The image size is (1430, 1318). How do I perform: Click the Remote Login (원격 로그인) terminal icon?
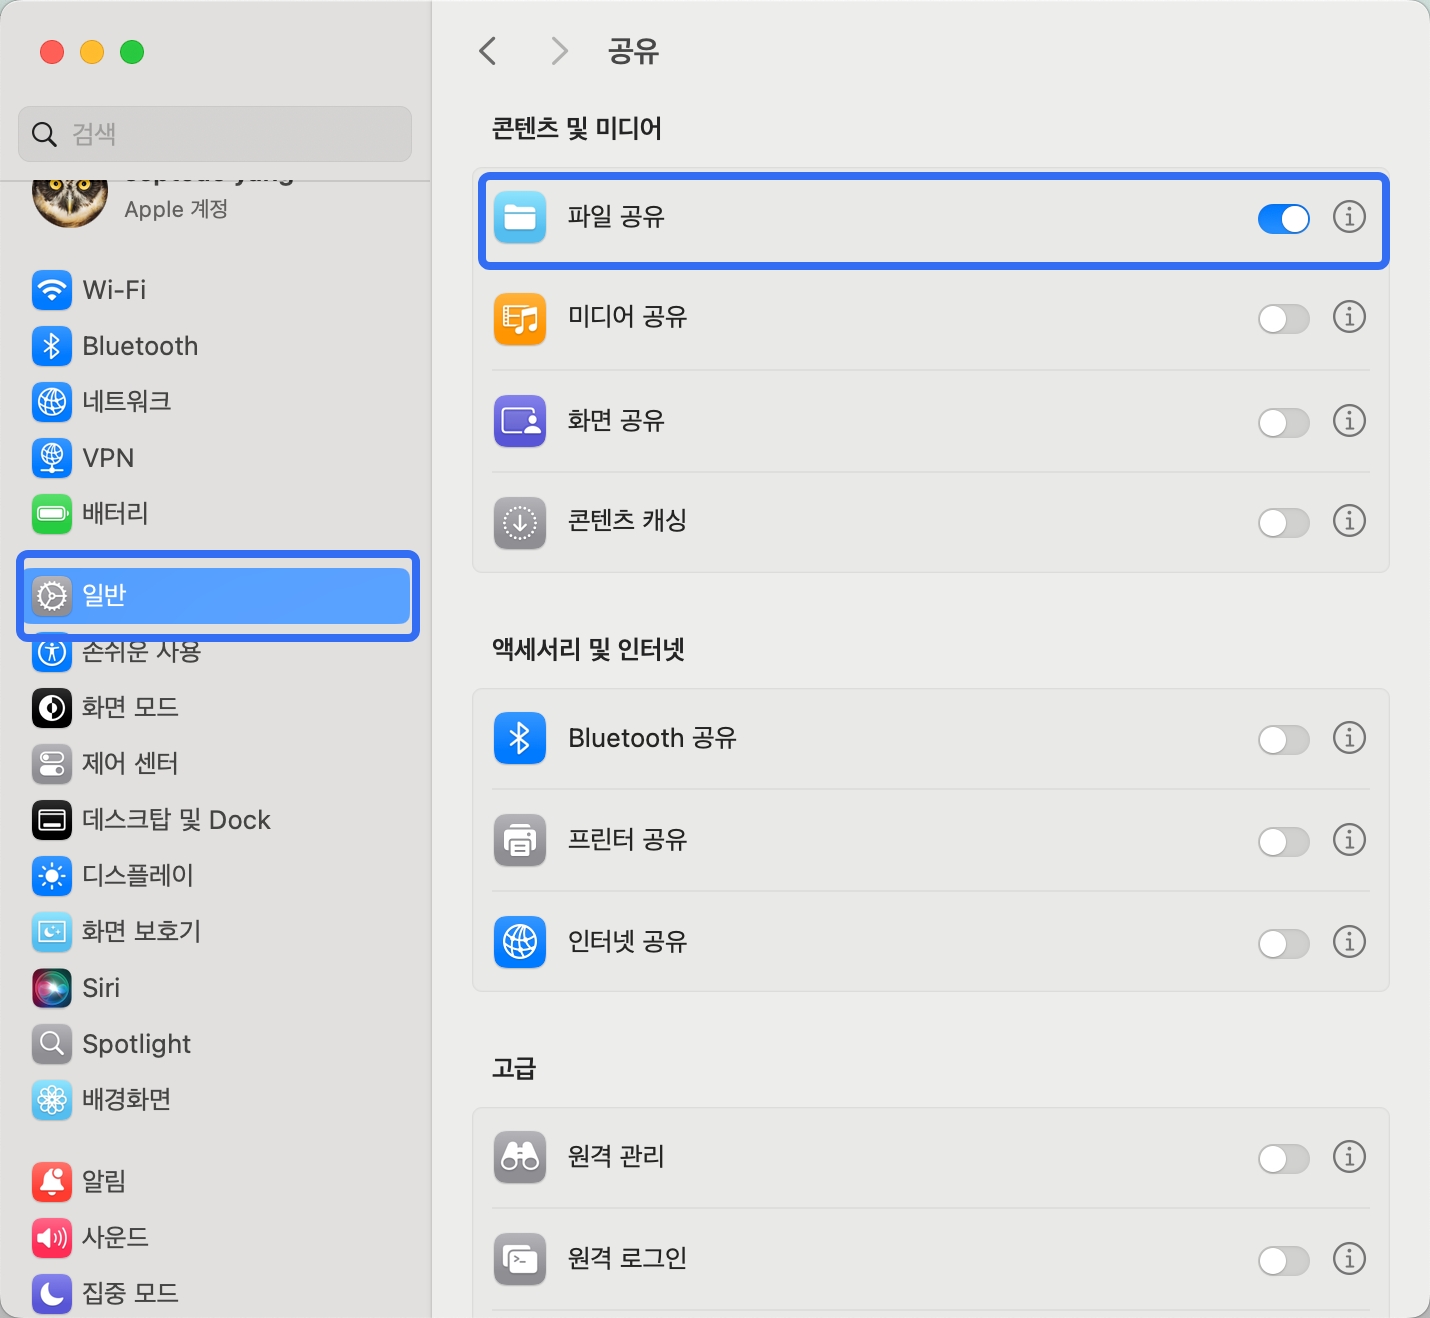[520, 1259]
